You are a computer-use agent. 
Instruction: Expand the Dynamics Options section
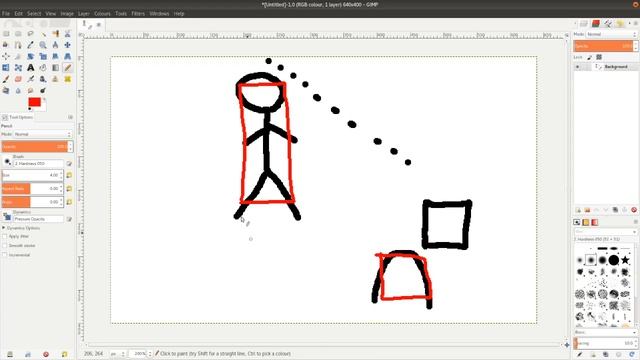[x=4, y=228]
